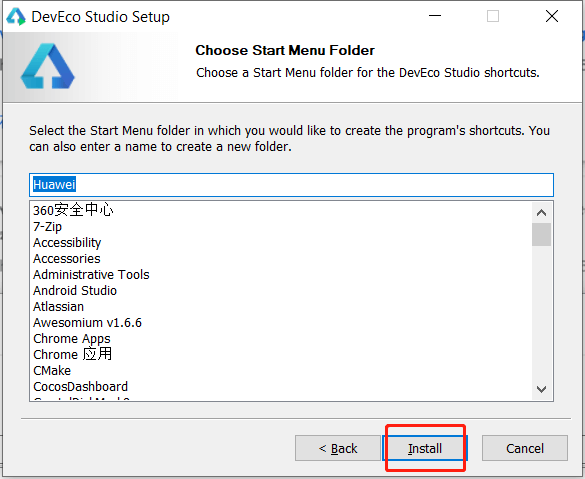Click the list's scroll down arrow
This screenshot has height=479, width=585.
point(541,389)
